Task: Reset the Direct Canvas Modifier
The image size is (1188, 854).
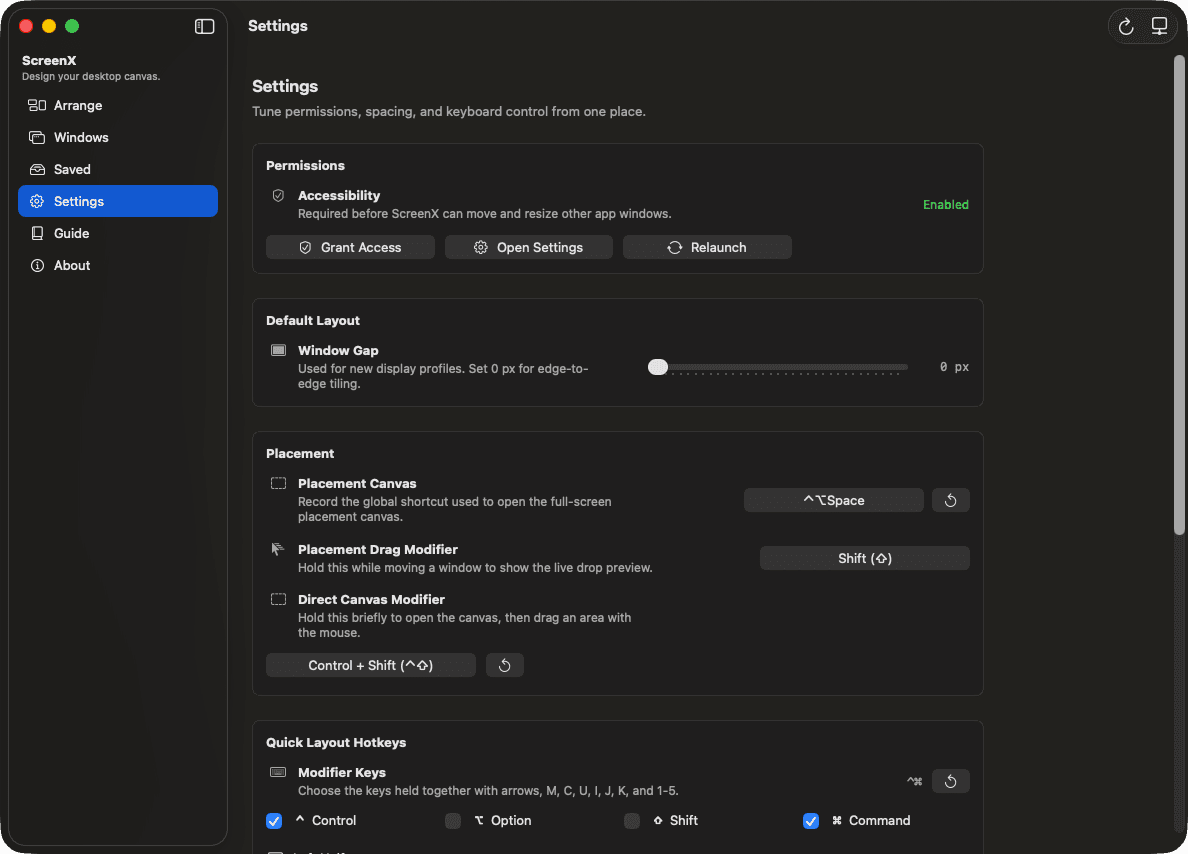Action: pos(505,665)
